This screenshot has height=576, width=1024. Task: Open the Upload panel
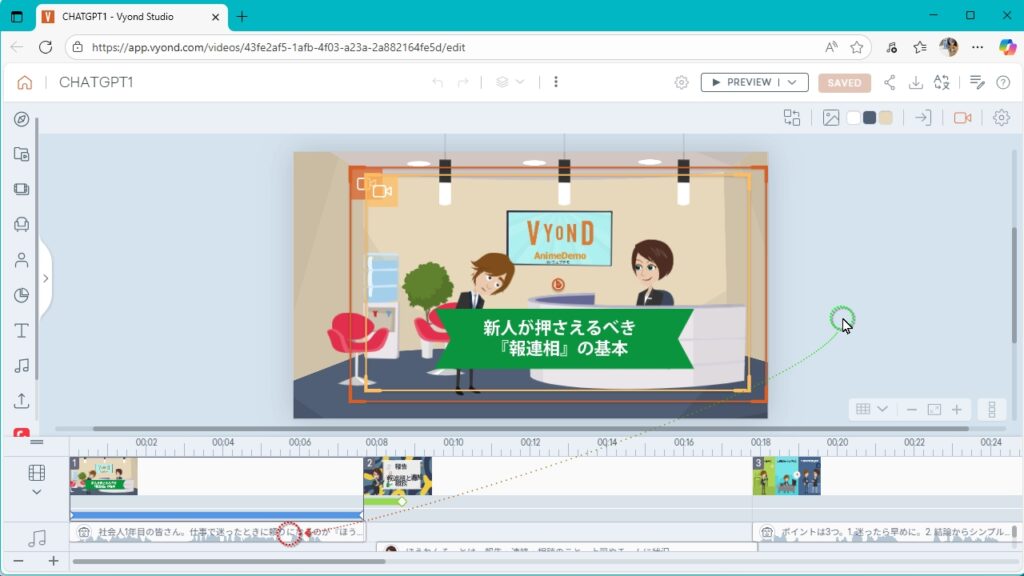(x=22, y=400)
